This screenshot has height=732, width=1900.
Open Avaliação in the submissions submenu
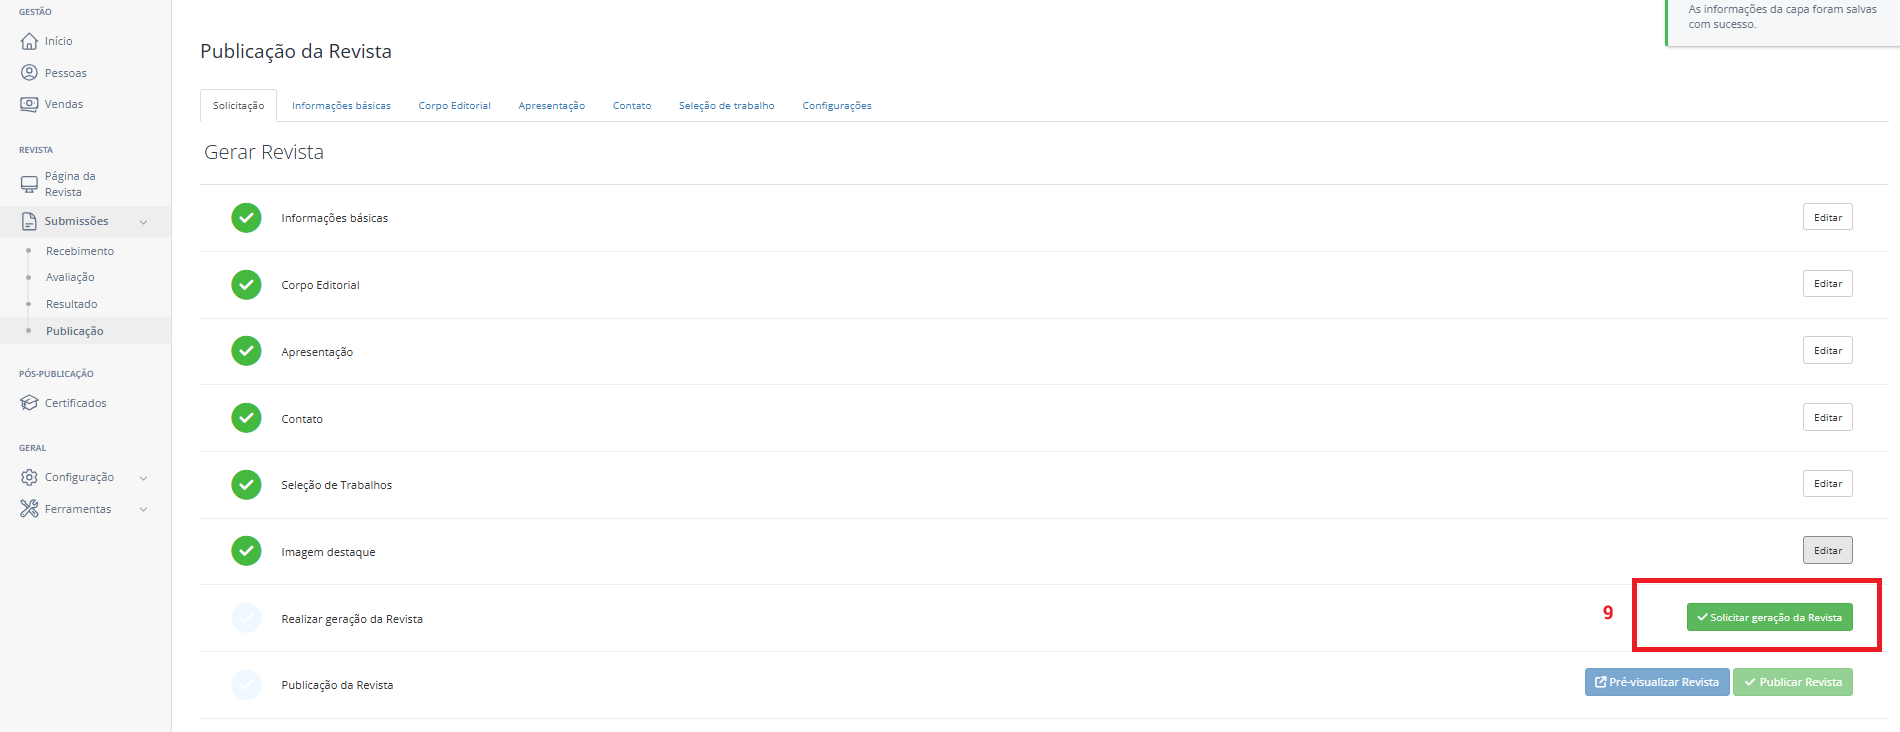(70, 277)
